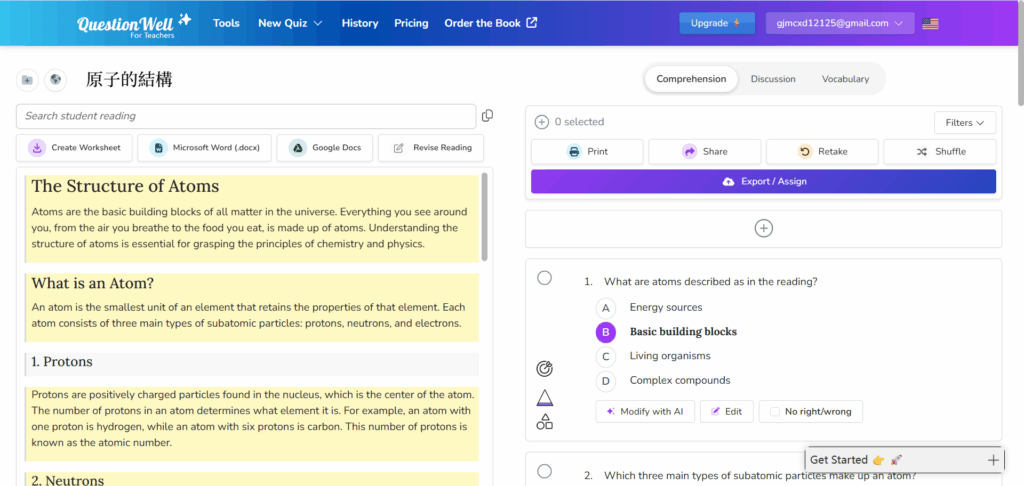This screenshot has height=486, width=1024.
Task: Open the Filters dropdown
Action: pyautogui.click(x=965, y=123)
